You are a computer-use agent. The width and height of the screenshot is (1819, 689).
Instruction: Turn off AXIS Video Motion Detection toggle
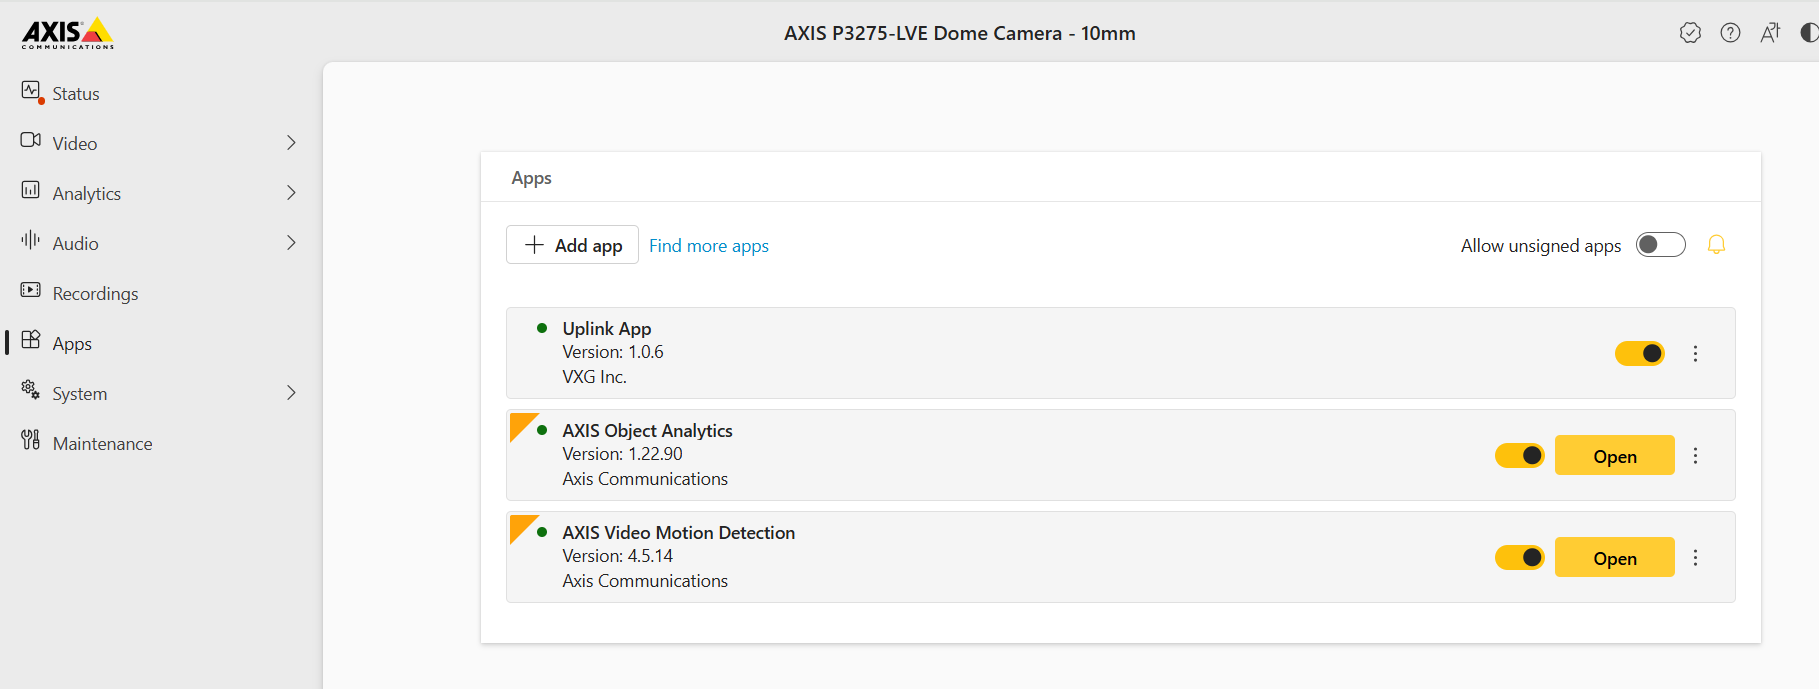click(1519, 558)
